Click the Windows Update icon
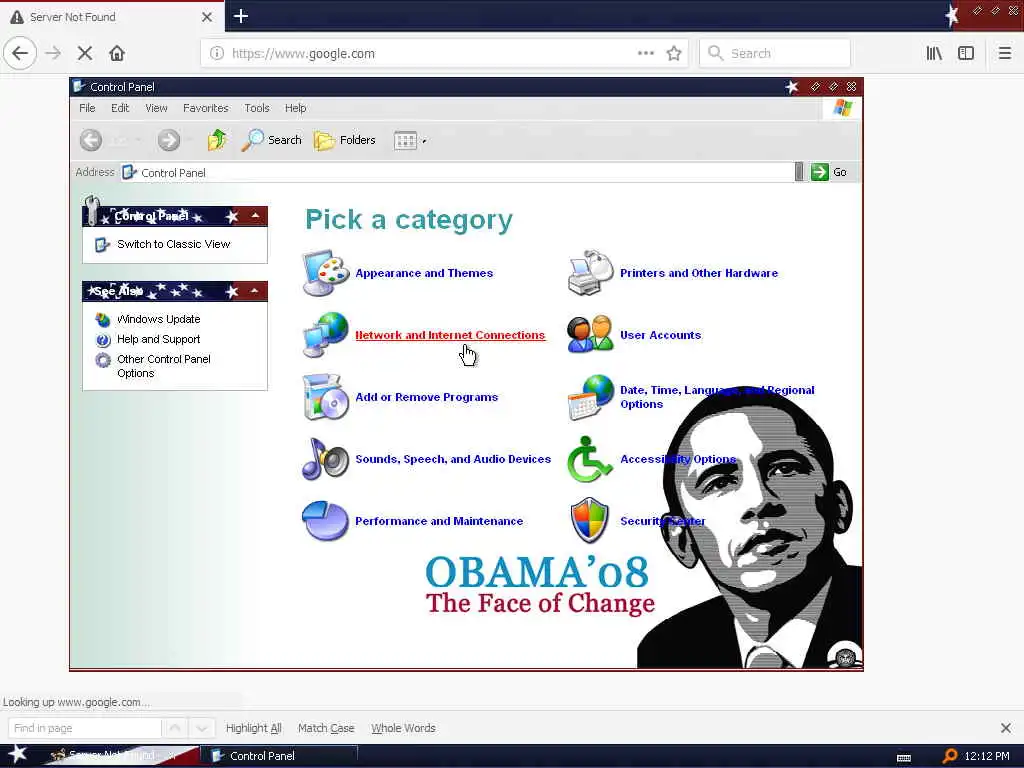Image resolution: width=1024 pixels, height=768 pixels. (x=103, y=319)
